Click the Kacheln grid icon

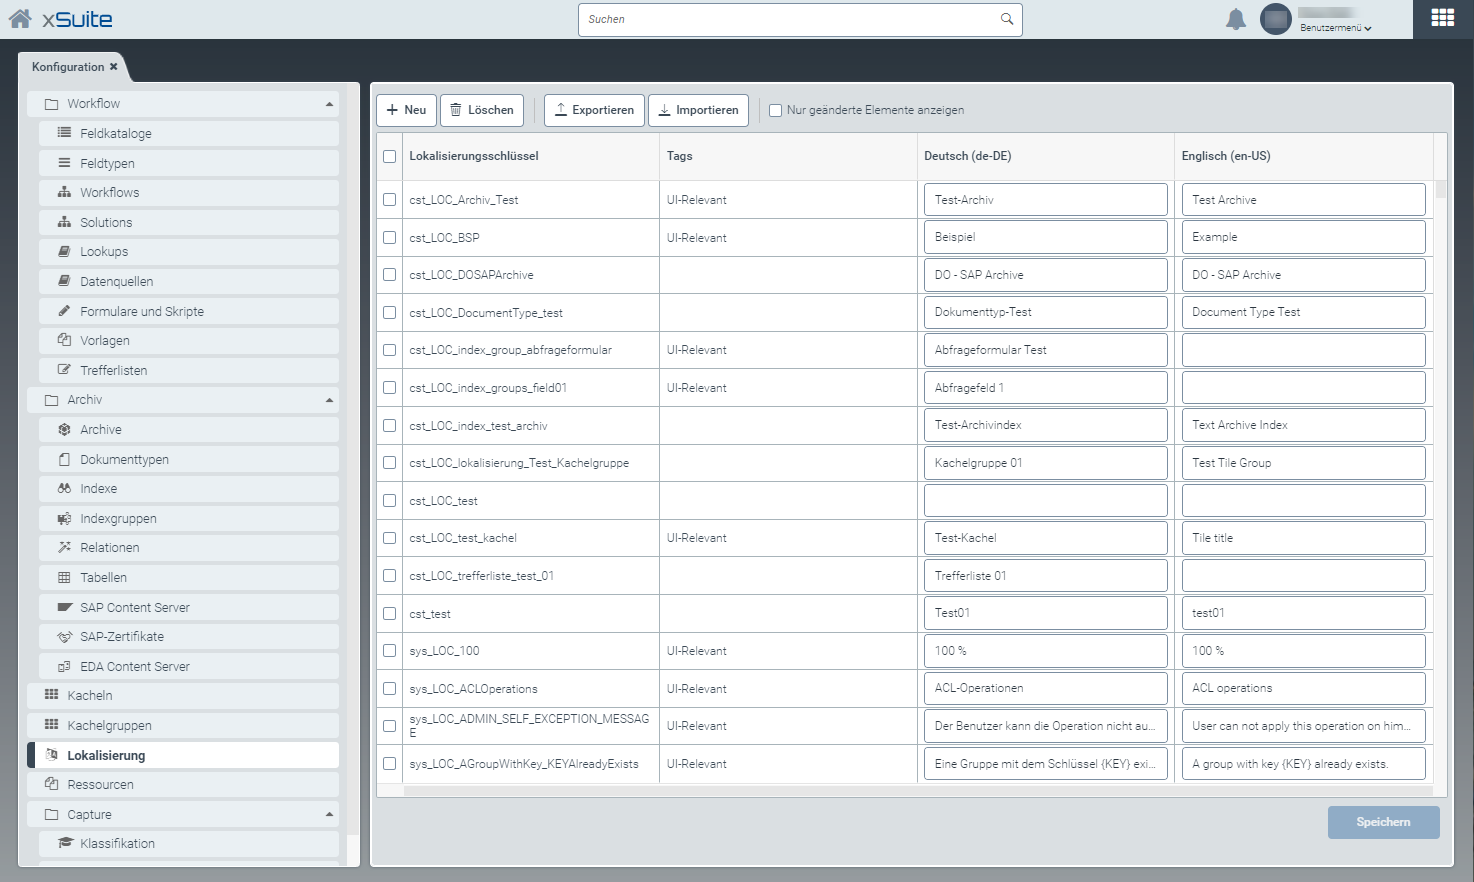51,695
